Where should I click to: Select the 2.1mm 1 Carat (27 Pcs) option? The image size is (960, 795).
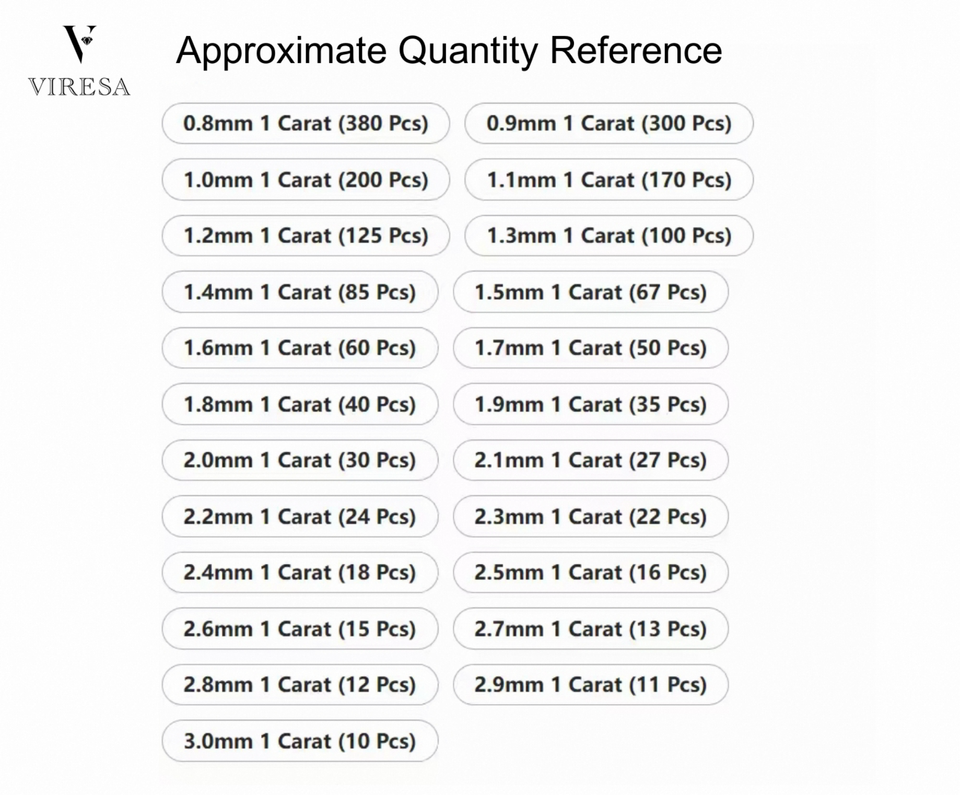(x=590, y=460)
